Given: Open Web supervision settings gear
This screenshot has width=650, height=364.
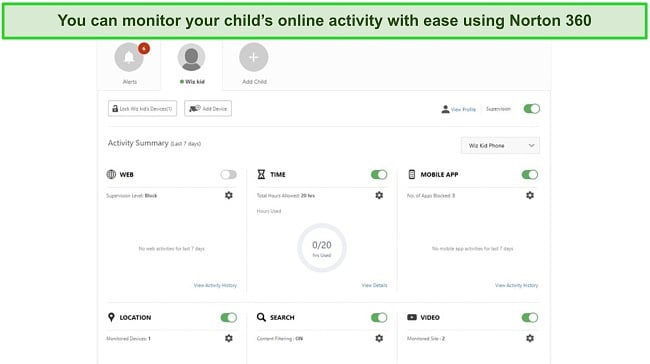Looking at the screenshot, I should (228, 195).
